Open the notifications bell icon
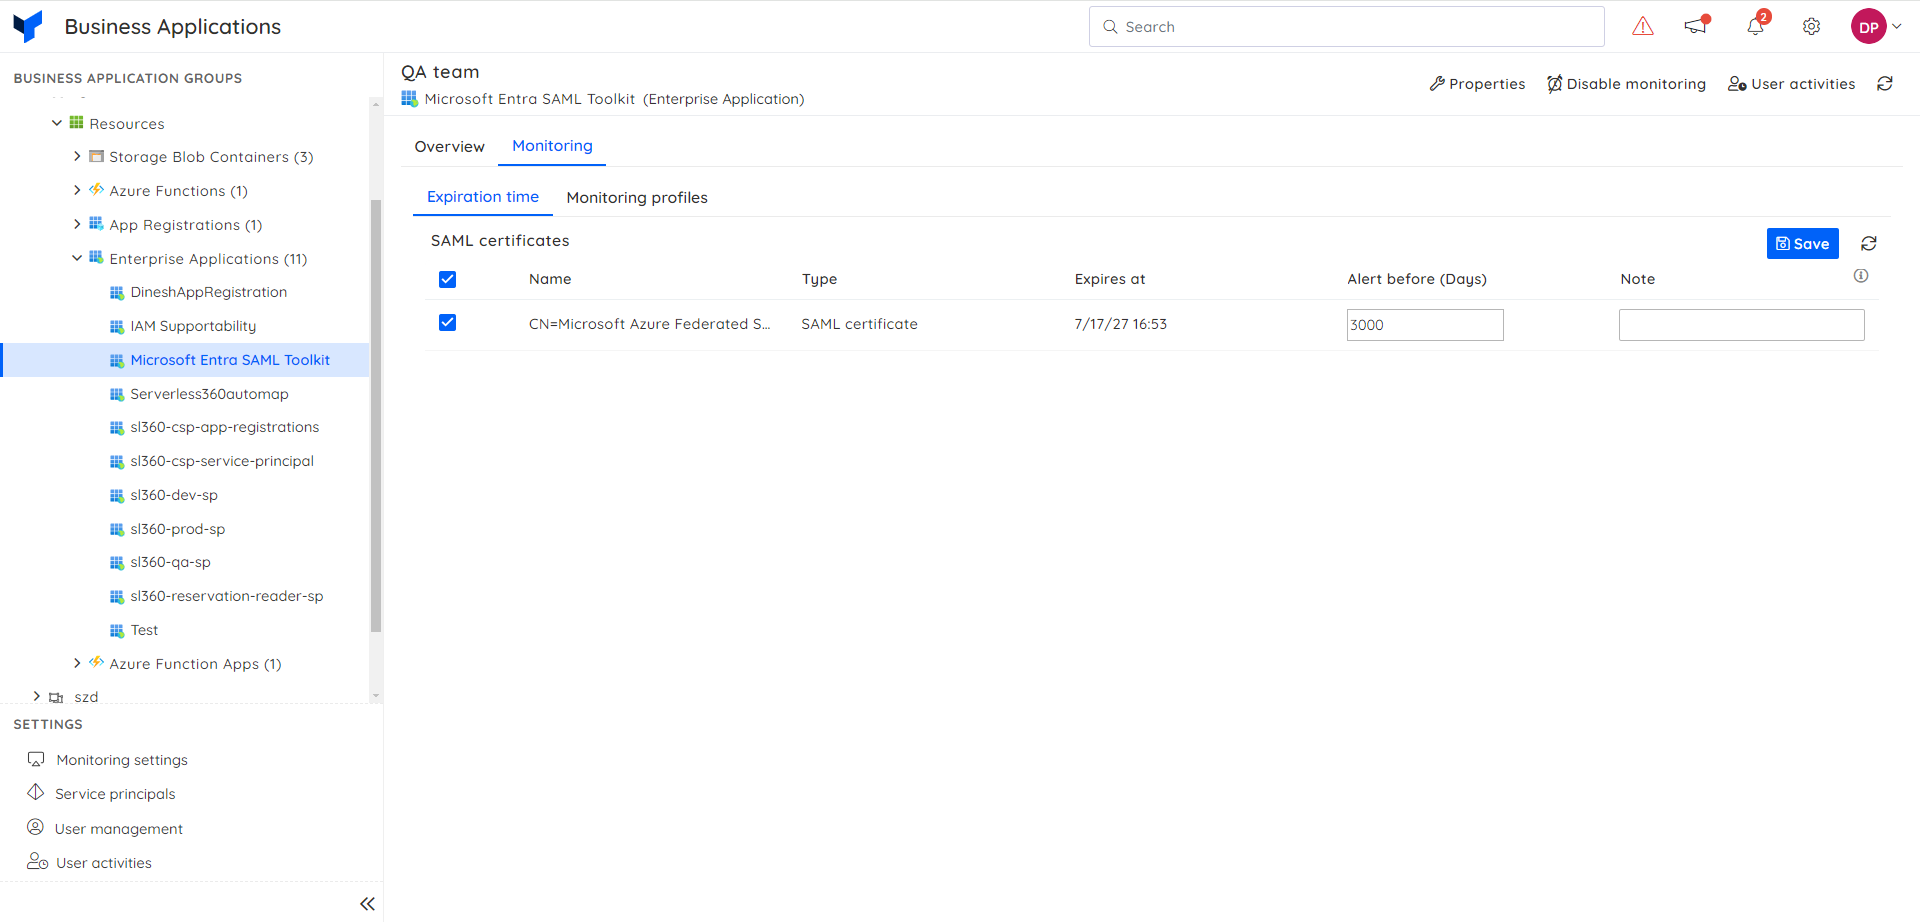 [x=1755, y=26]
